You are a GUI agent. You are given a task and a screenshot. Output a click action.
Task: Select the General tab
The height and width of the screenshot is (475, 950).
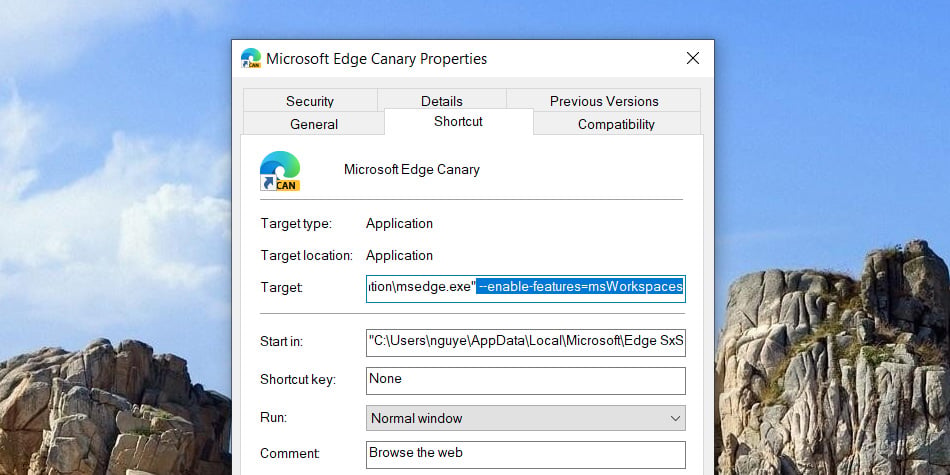314,124
